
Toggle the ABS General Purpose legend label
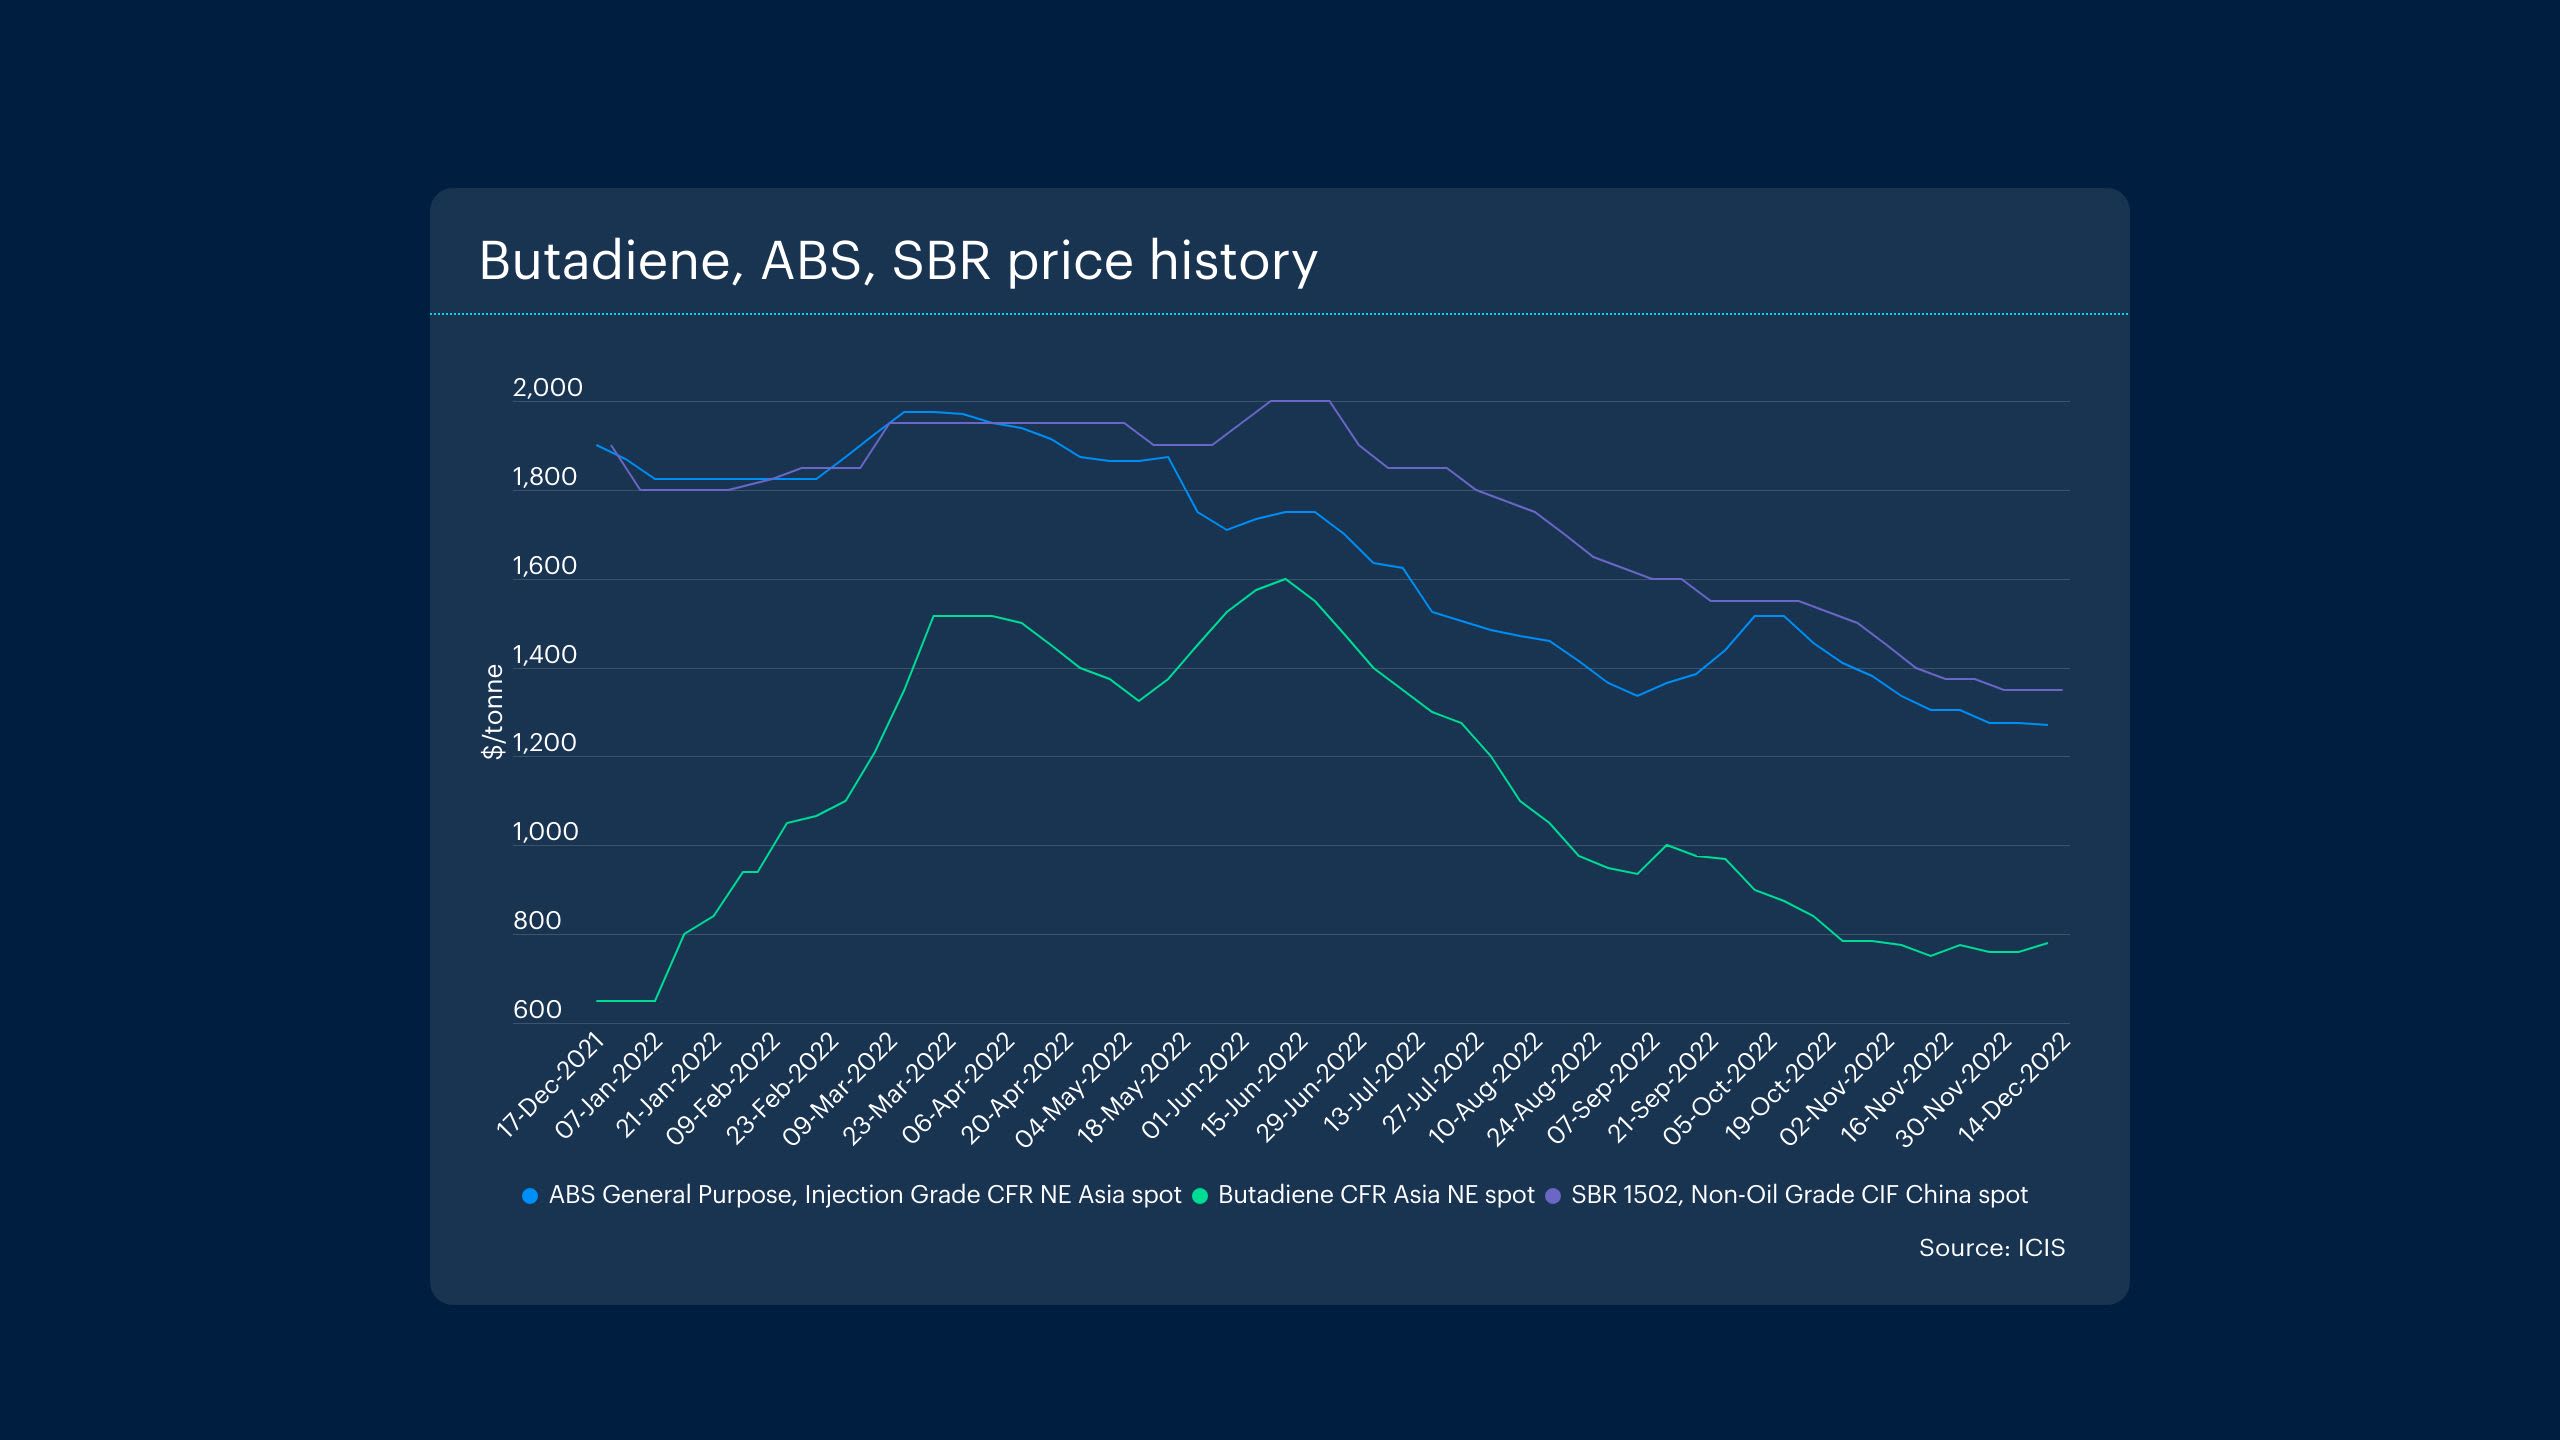pyautogui.click(x=865, y=1195)
